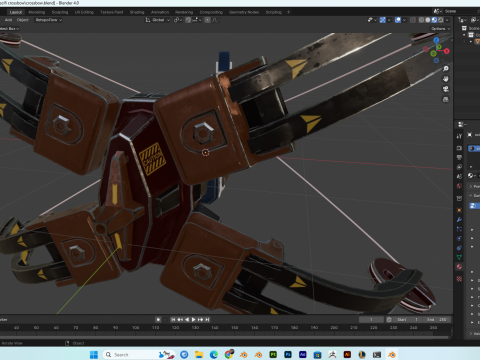Click the pan view hand icon
Screen dimensions: 480x360
(x=446, y=79)
